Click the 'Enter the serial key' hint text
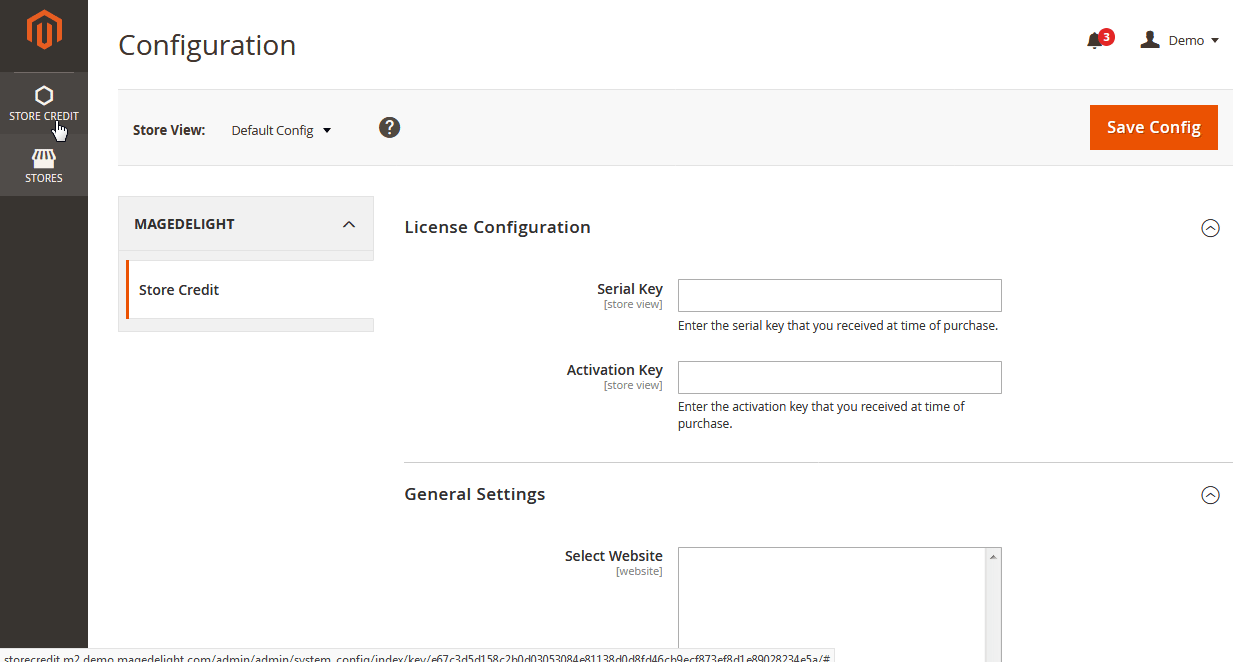The width and height of the screenshot is (1258, 662). (838, 326)
